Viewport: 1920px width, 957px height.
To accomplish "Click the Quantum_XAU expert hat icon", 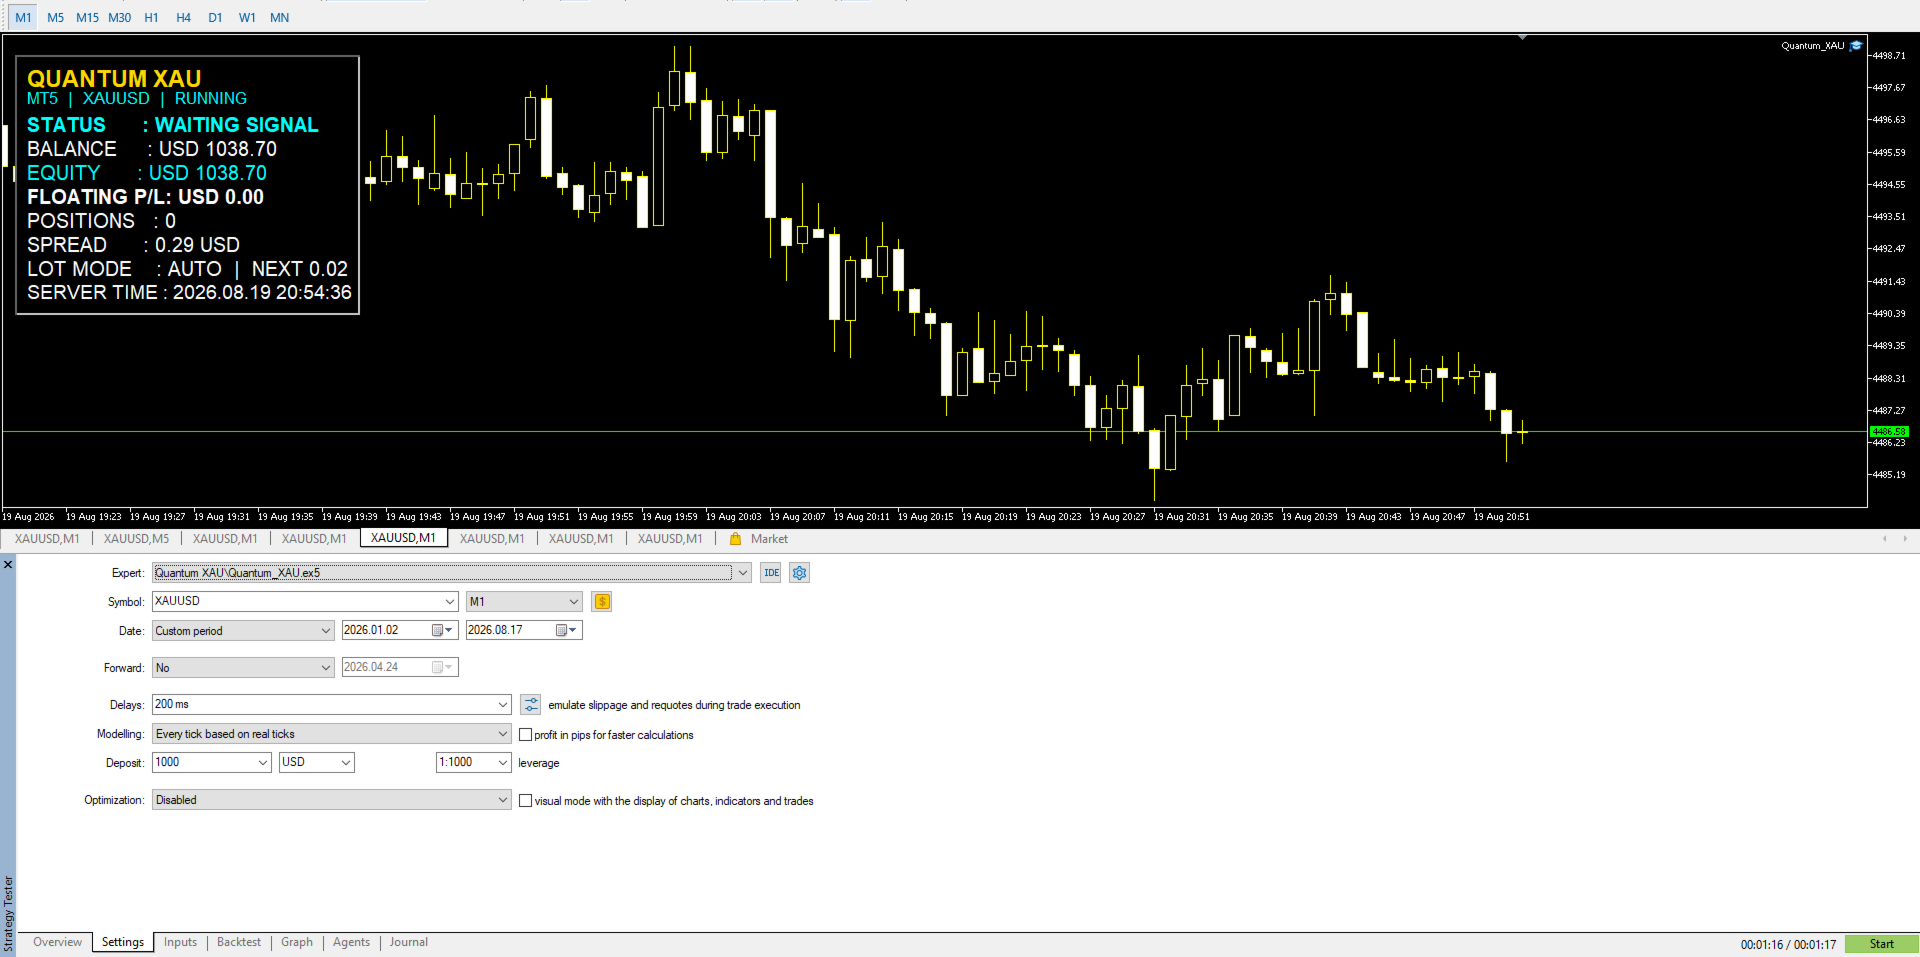I will [1856, 46].
